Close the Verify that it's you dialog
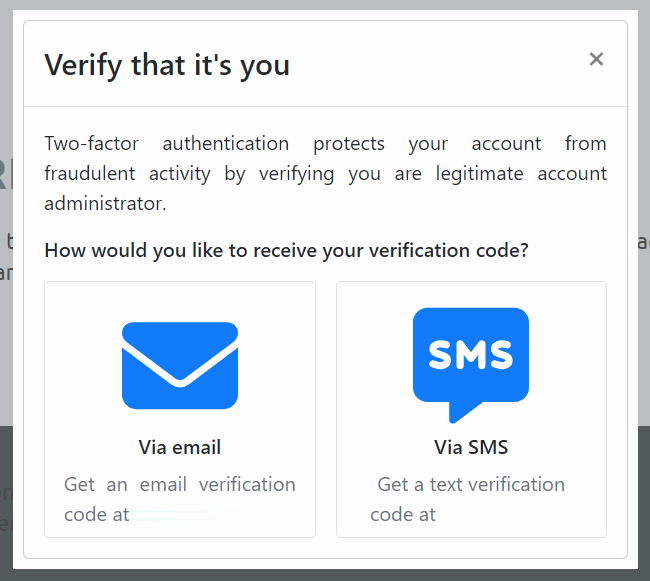This screenshot has height=581, width=650. pyautogui.click(x=596, y=59)
